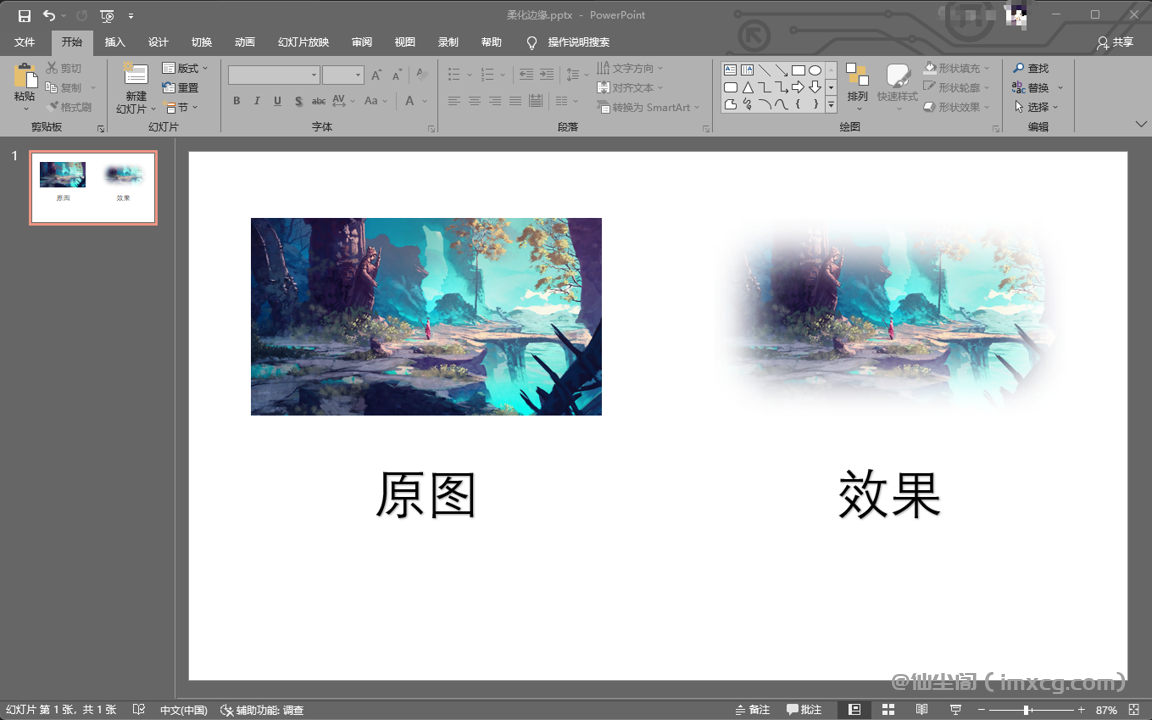Click the Undo arrow icon
The height and width of the screenshot is (720, 1152).
point(49,15)
